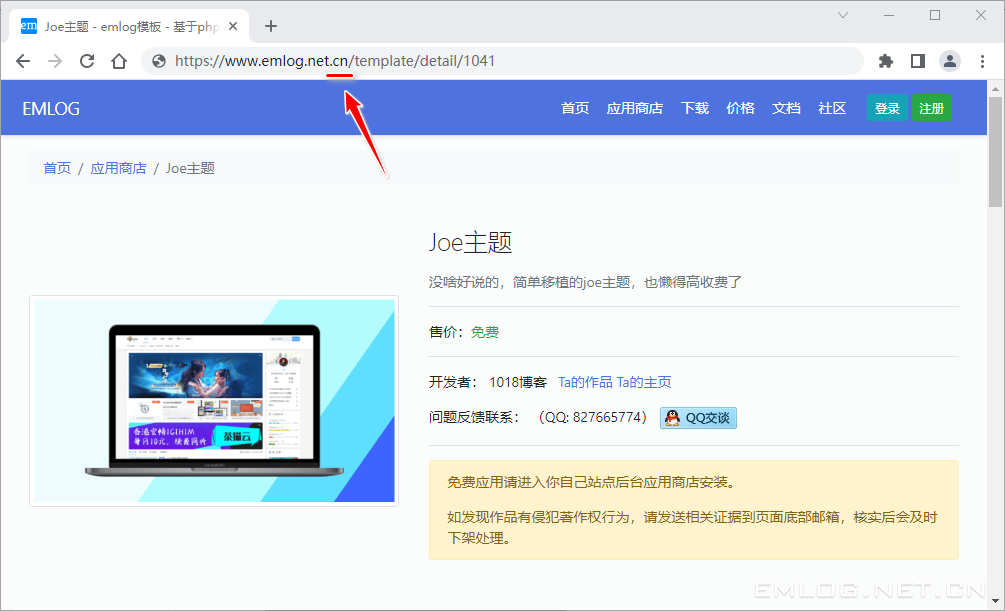Click the Joe主题 page heading
Screen dimensions: 1005x611
coord(470,243)
